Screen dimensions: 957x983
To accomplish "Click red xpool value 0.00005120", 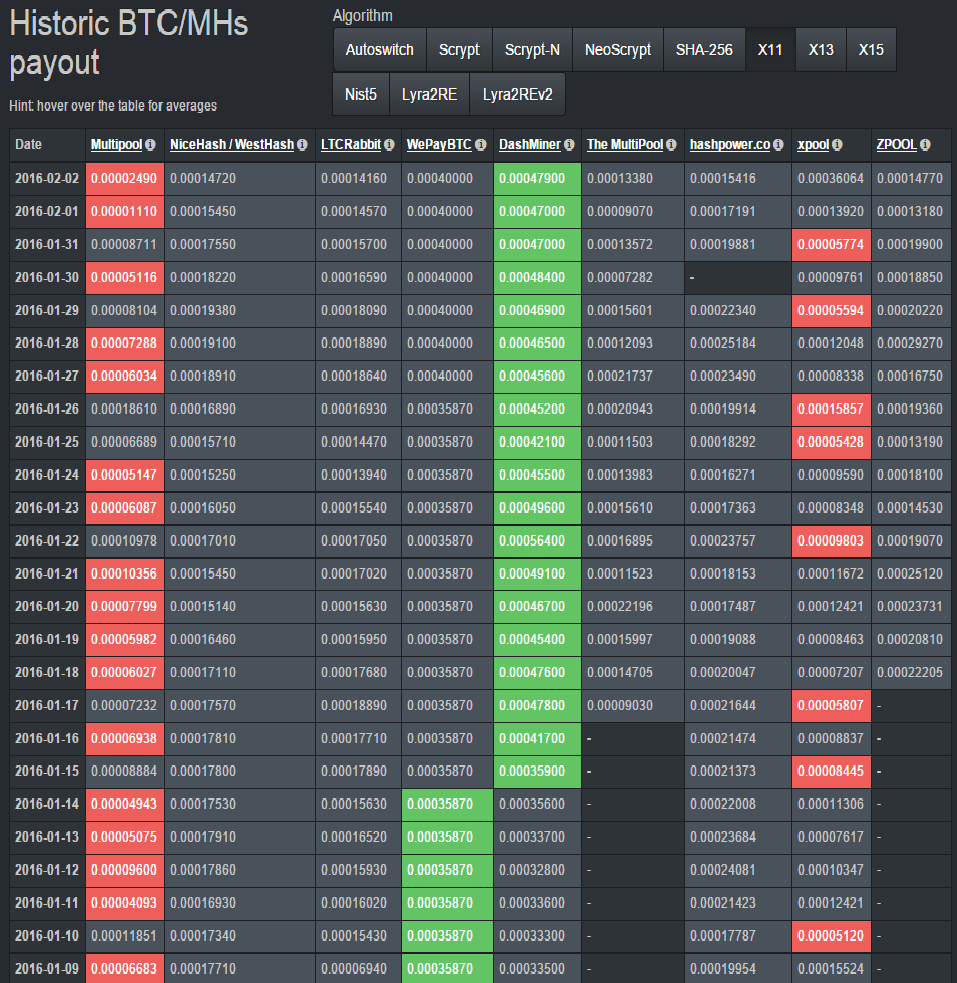I will 831,936.
